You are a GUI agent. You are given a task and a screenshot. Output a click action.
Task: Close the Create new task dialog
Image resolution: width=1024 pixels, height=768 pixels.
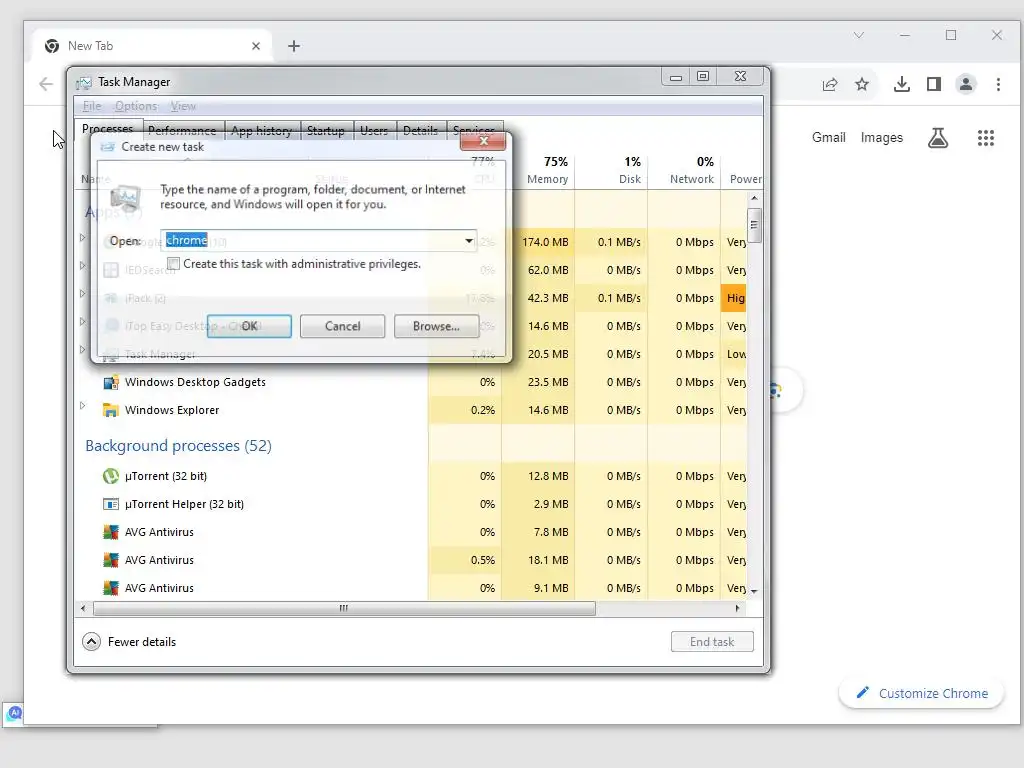[x=483, y=141]
